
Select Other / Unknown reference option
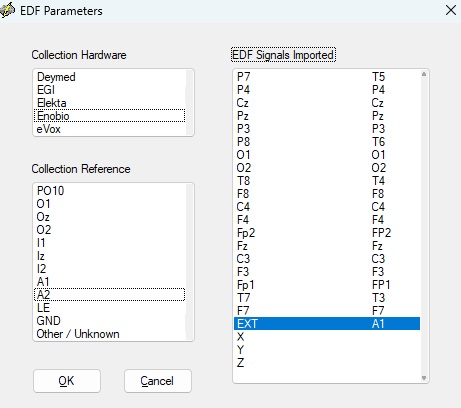(x=109, y=334)
